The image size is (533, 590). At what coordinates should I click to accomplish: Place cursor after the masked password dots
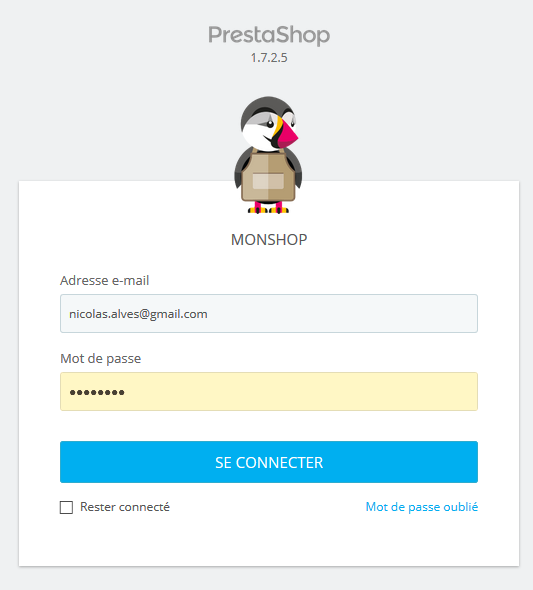126,392
